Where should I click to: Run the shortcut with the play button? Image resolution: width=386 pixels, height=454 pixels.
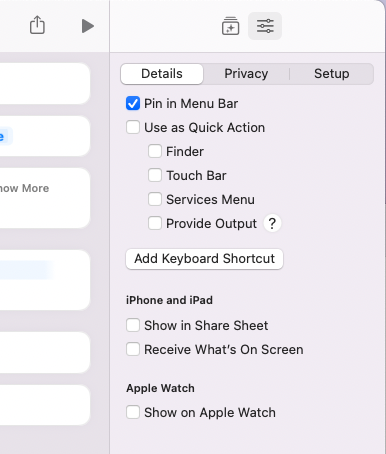(88, 26)
